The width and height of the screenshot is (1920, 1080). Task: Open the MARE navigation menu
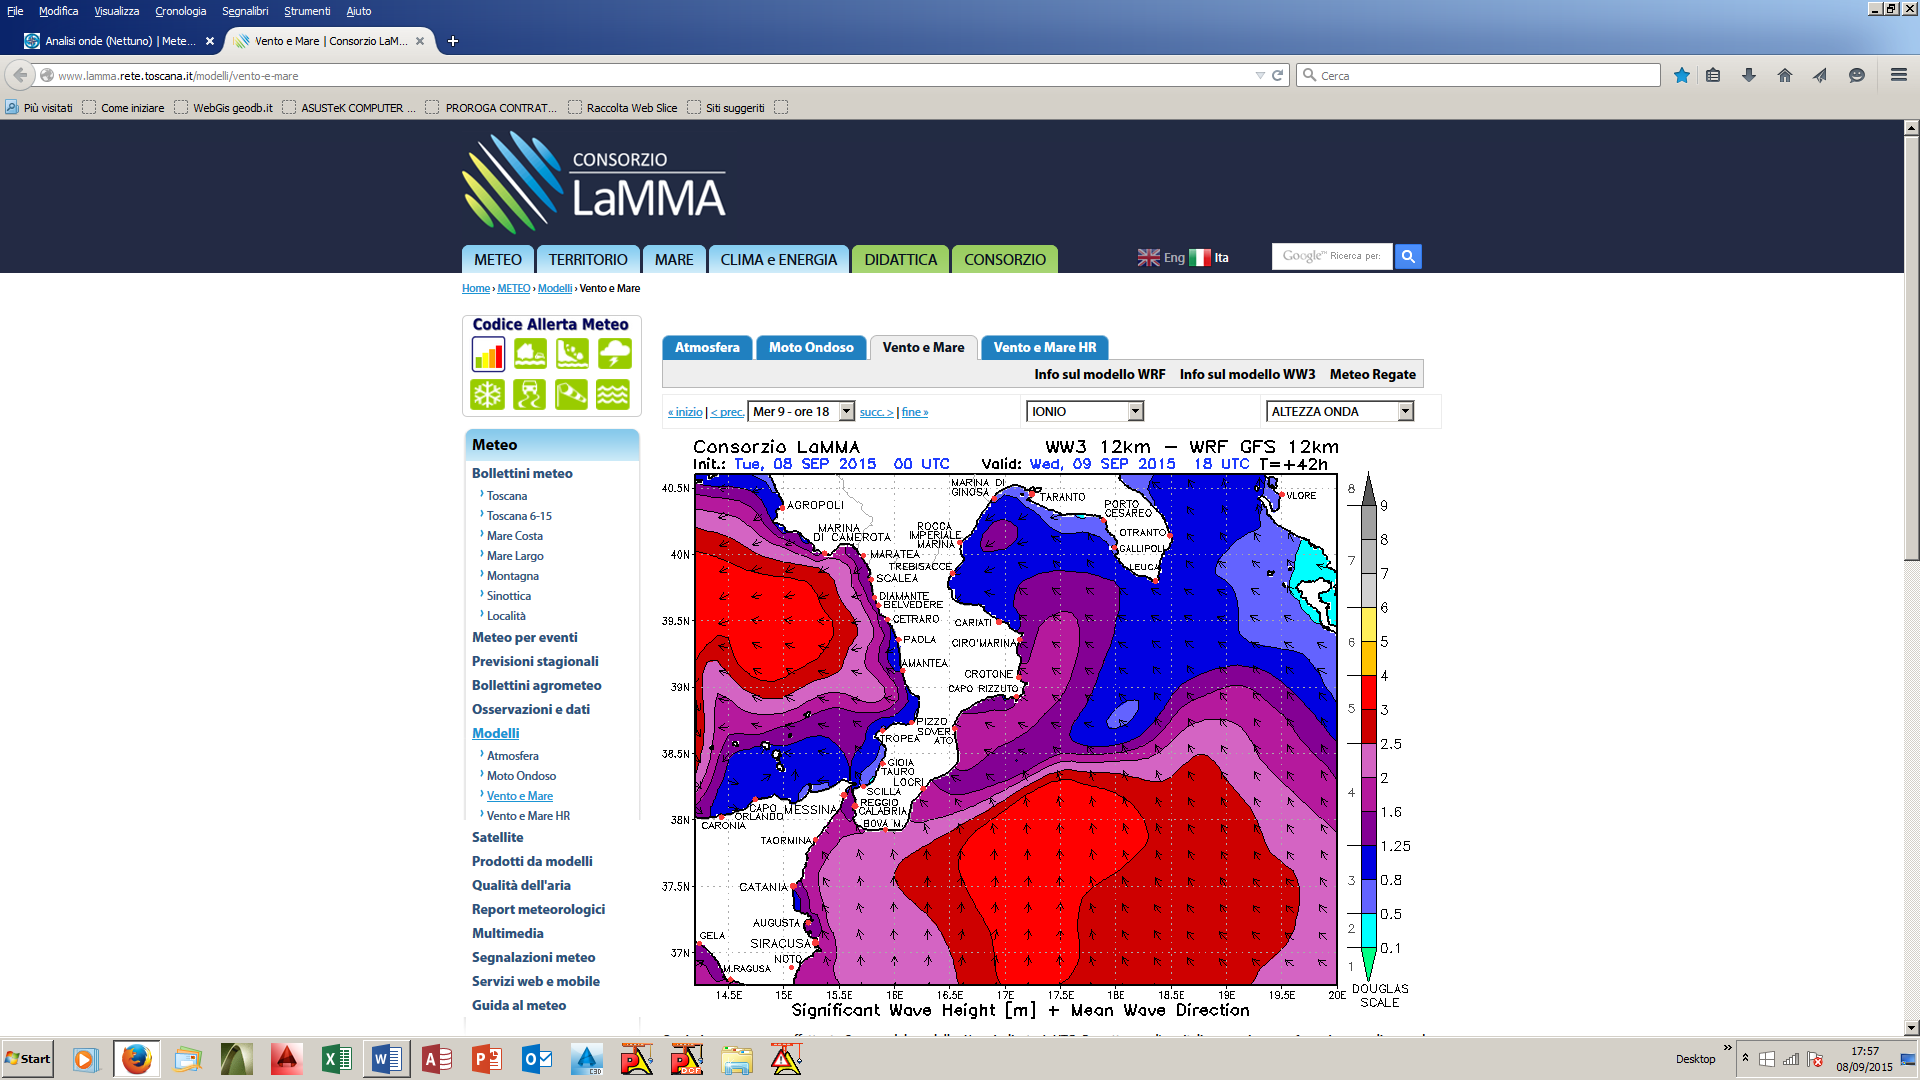point(674,260)
